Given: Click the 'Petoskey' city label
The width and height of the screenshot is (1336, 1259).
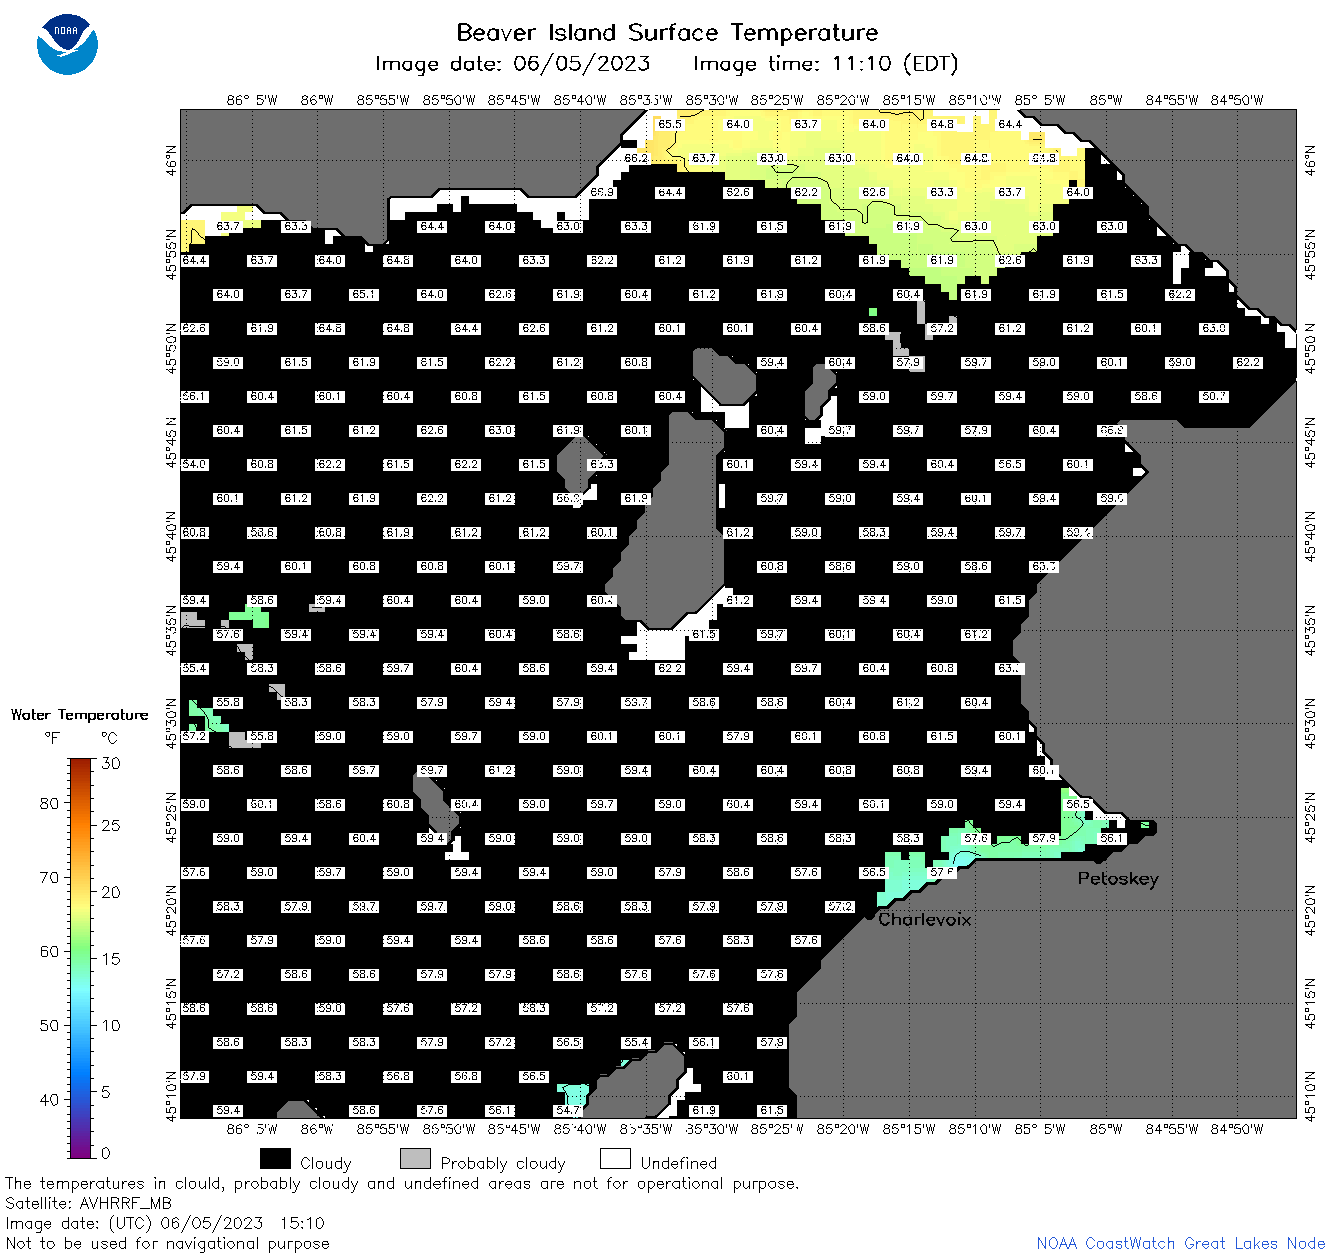Looking at the screenshot, I should (x=1118, y=879).
